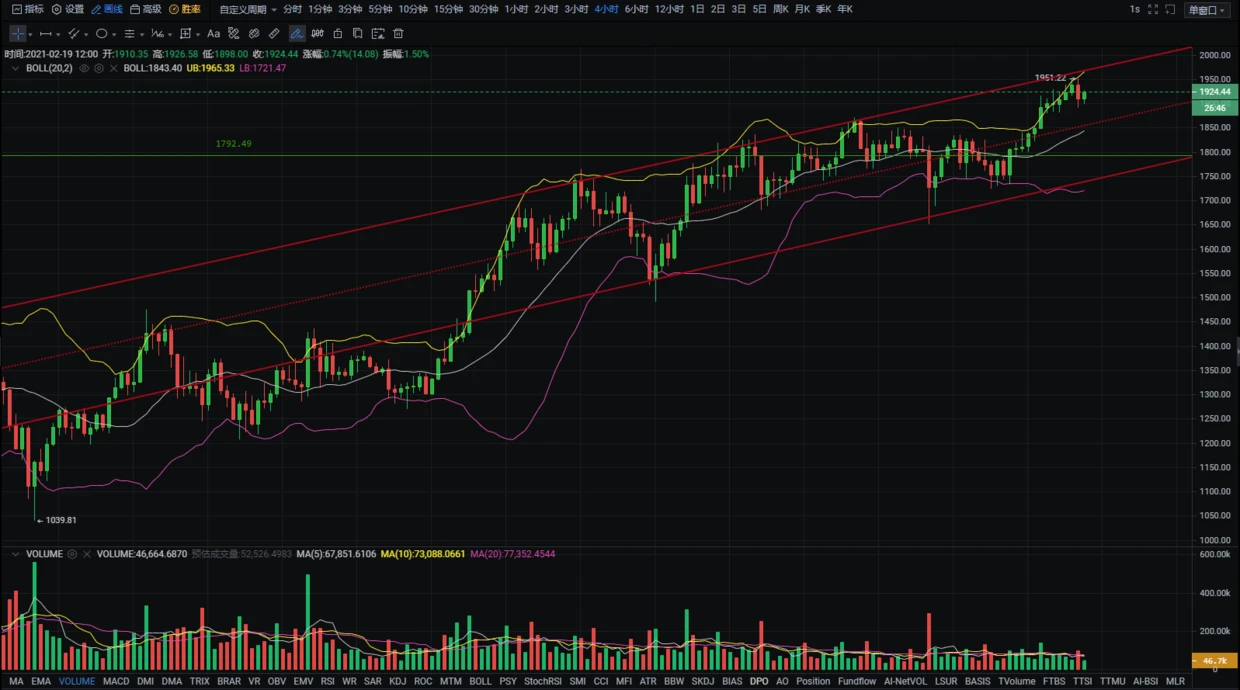
Task: Select the ellipse shape tool
Action: [101, 34]
